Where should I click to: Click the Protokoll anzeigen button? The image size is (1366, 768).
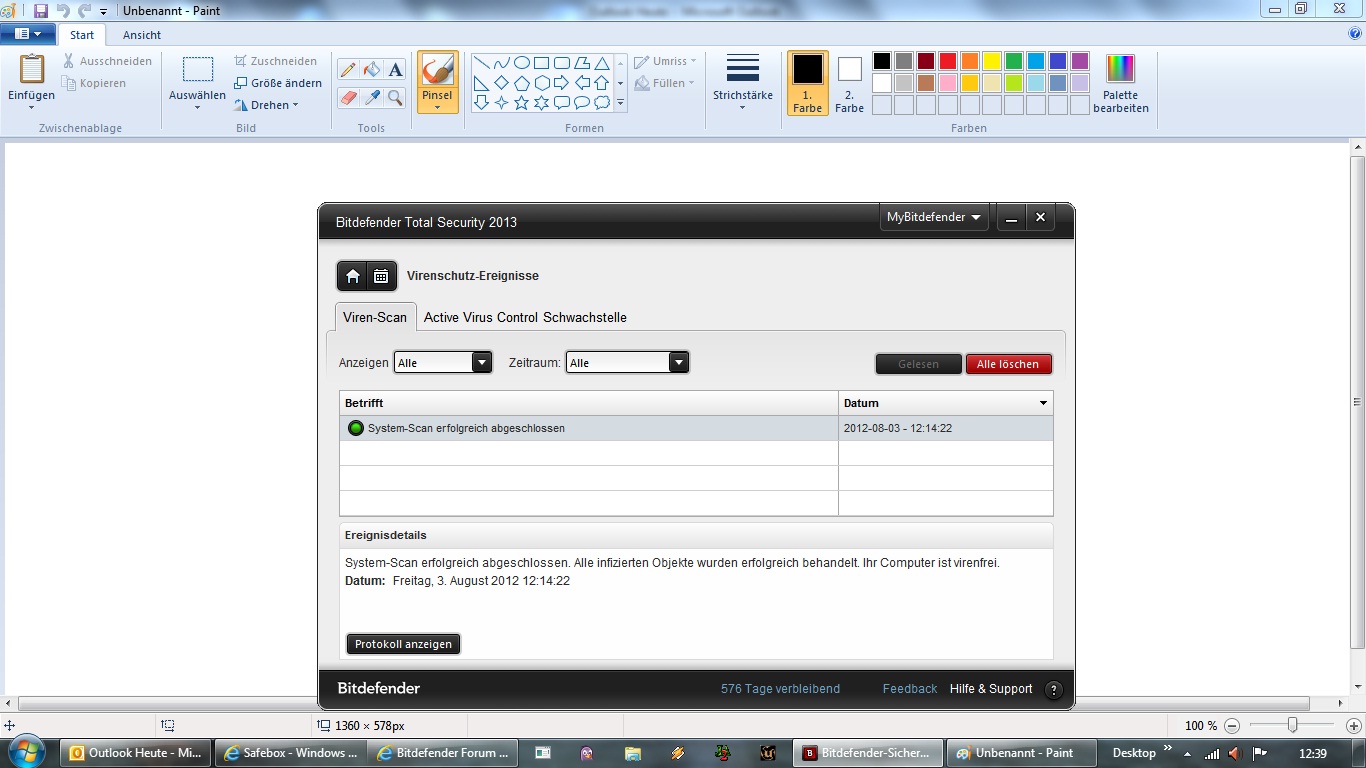(403, 644)
